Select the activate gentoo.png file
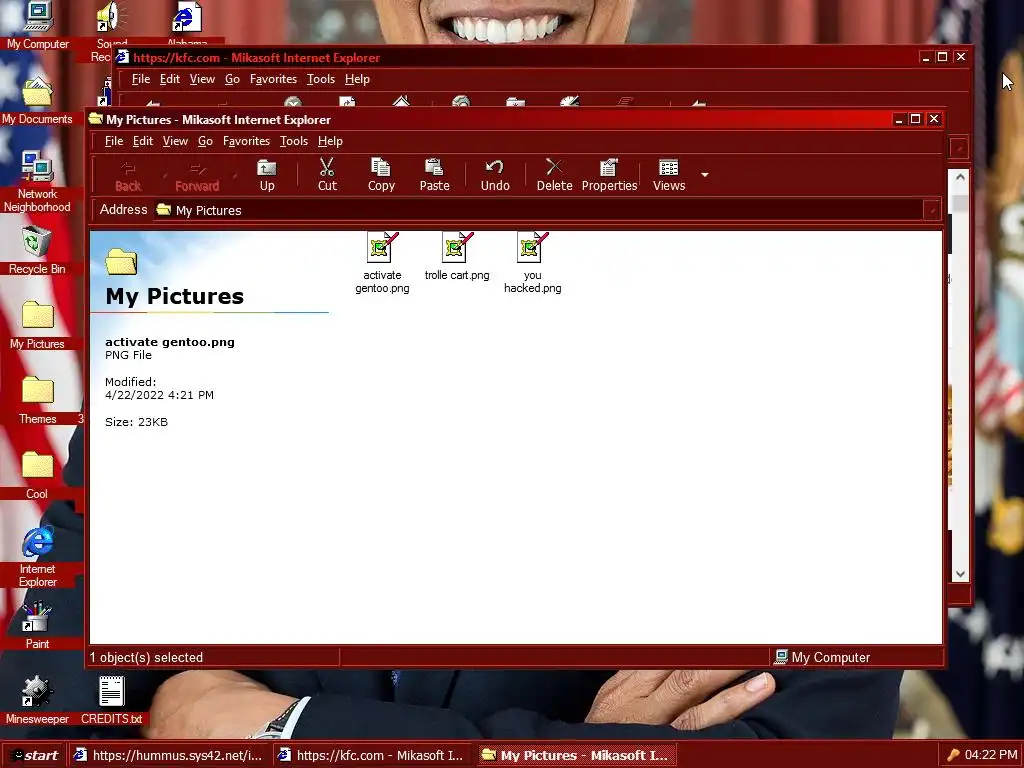The height and width of the screenshot is (768, 1024). 382,263
